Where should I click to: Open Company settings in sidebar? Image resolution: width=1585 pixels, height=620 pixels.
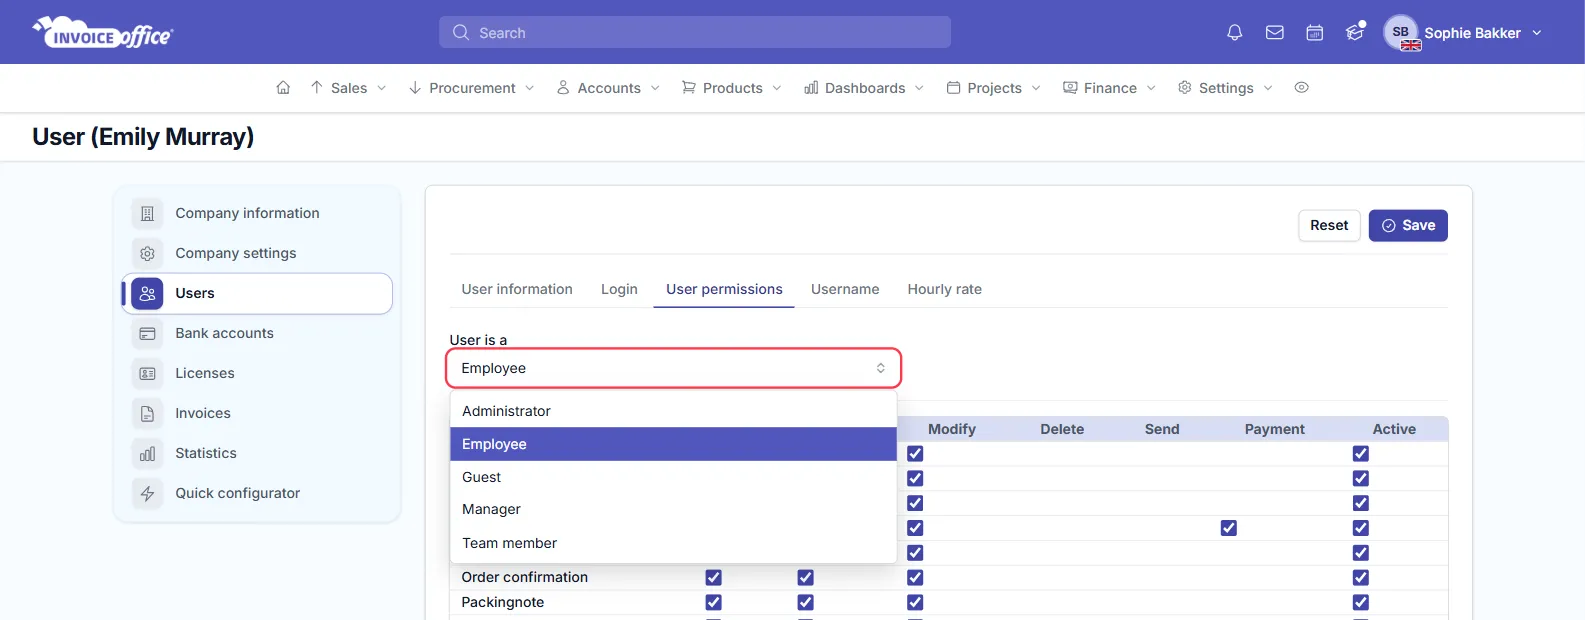[257, 253]
